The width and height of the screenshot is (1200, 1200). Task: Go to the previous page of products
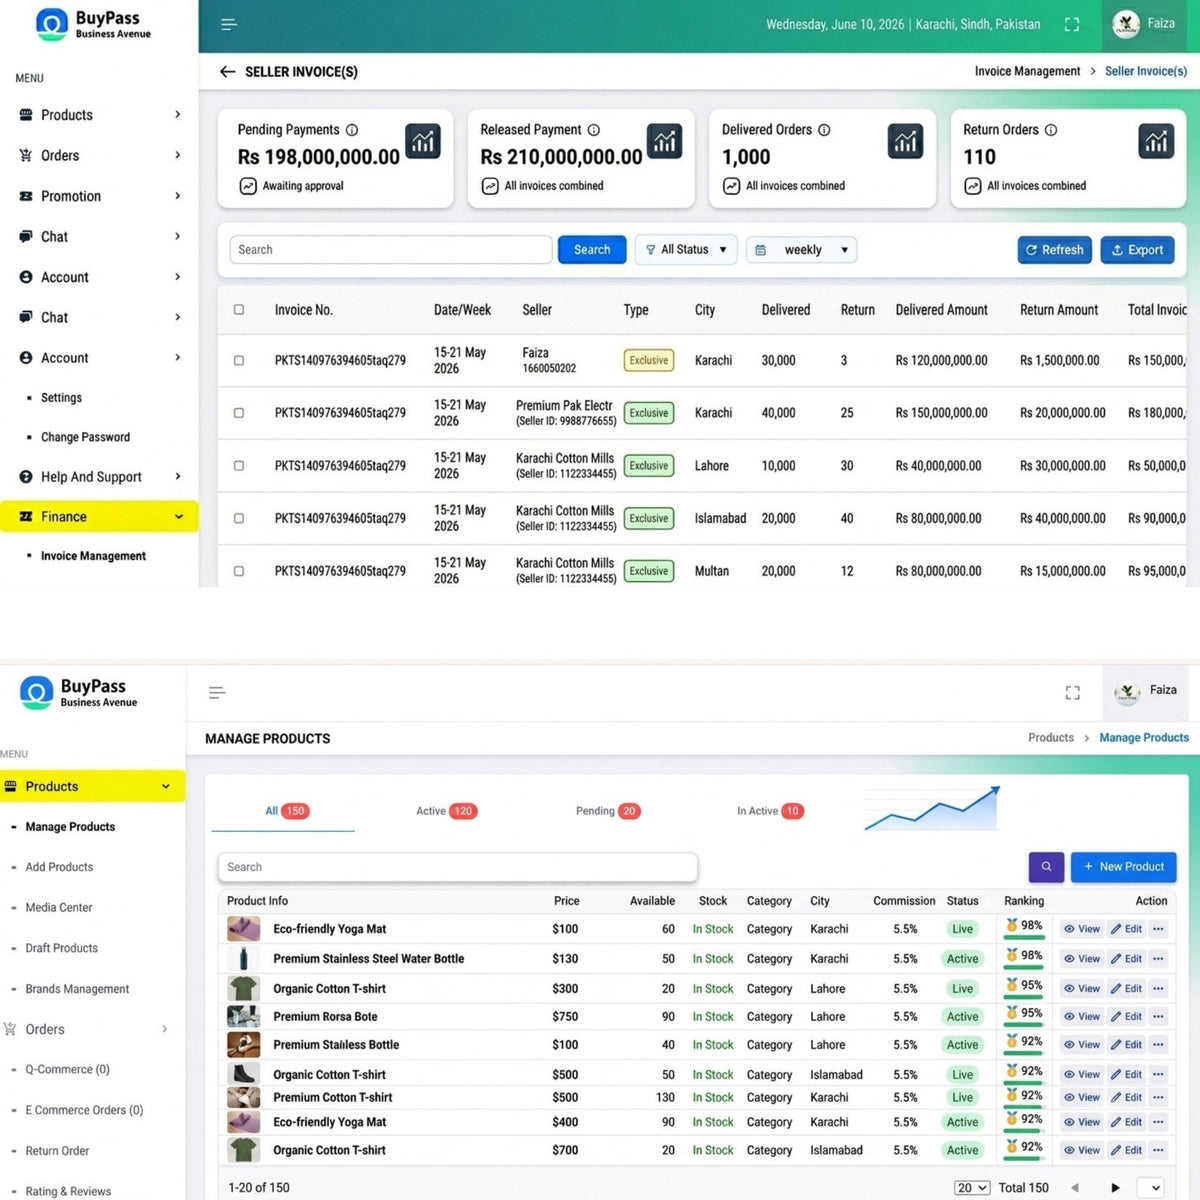point(1075,1188)
